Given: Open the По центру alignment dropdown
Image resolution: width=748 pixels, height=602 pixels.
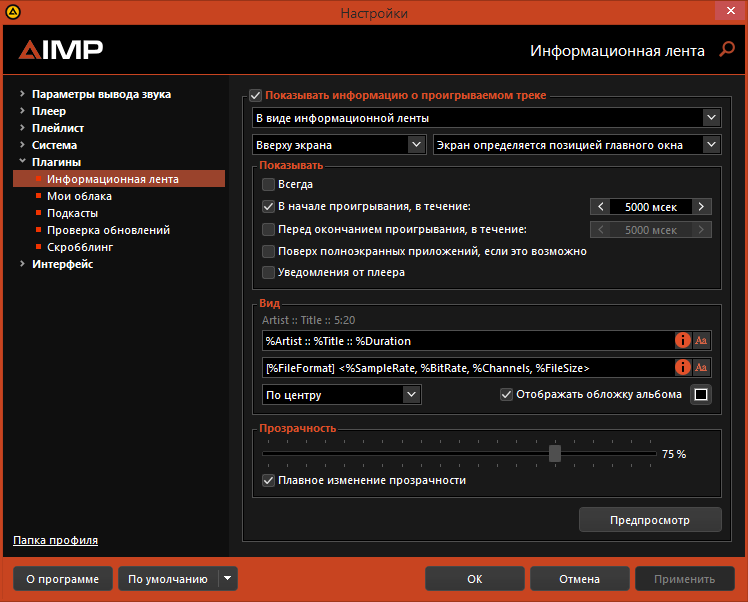Looking at the screenshot, I should tap(342, 395).
